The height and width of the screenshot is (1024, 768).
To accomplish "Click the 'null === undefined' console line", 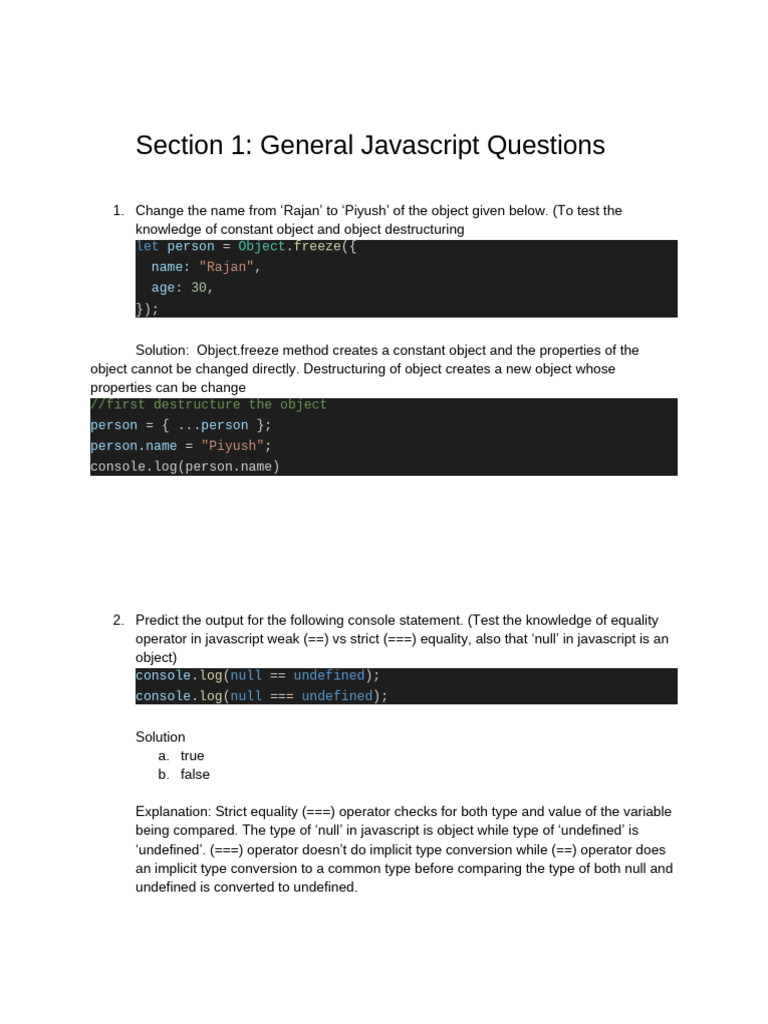I will click(x=261, y=696).
